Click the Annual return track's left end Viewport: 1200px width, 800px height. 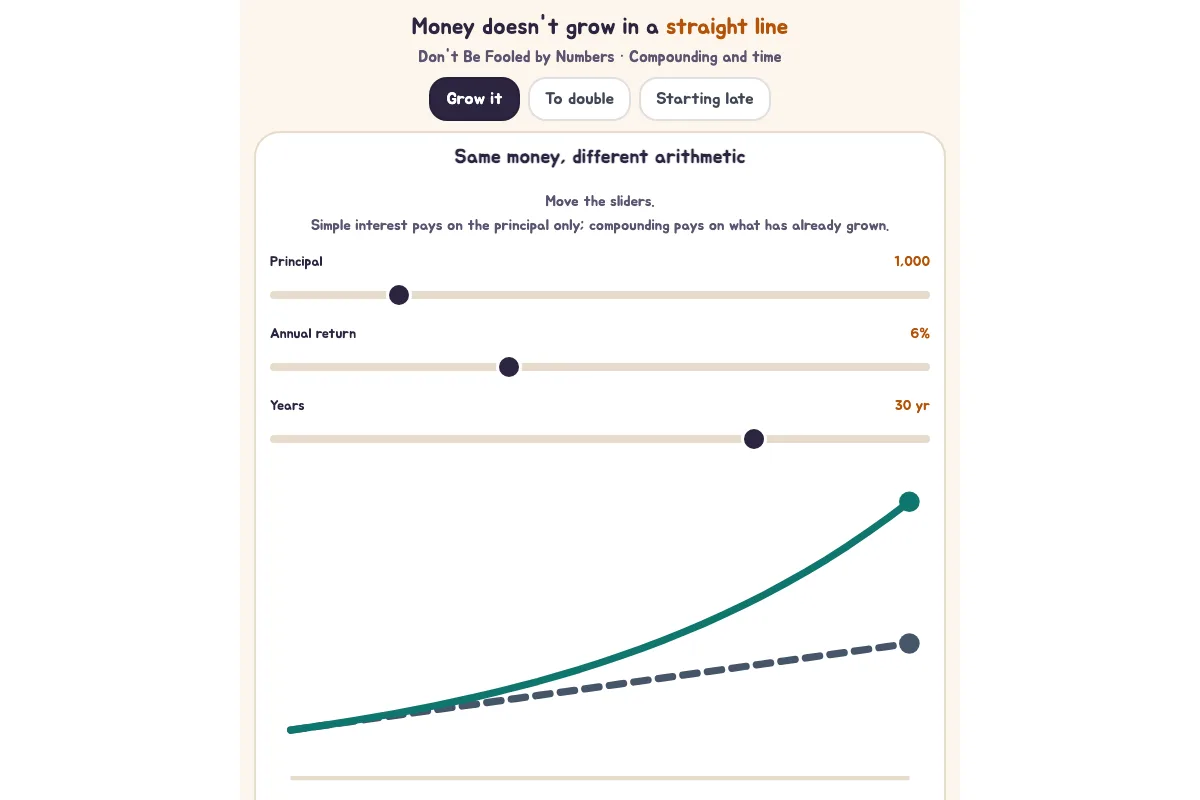click(274, 367)
